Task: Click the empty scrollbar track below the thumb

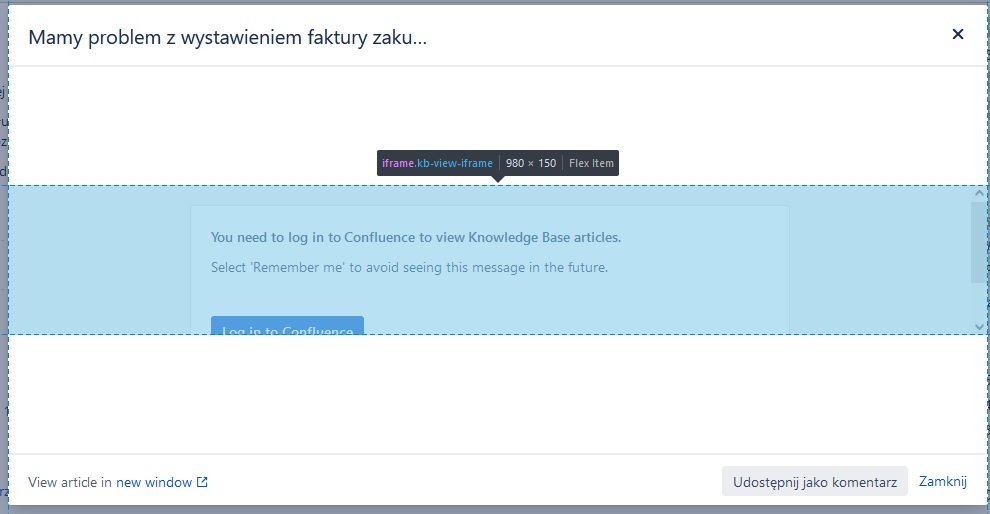Action: 979,302
